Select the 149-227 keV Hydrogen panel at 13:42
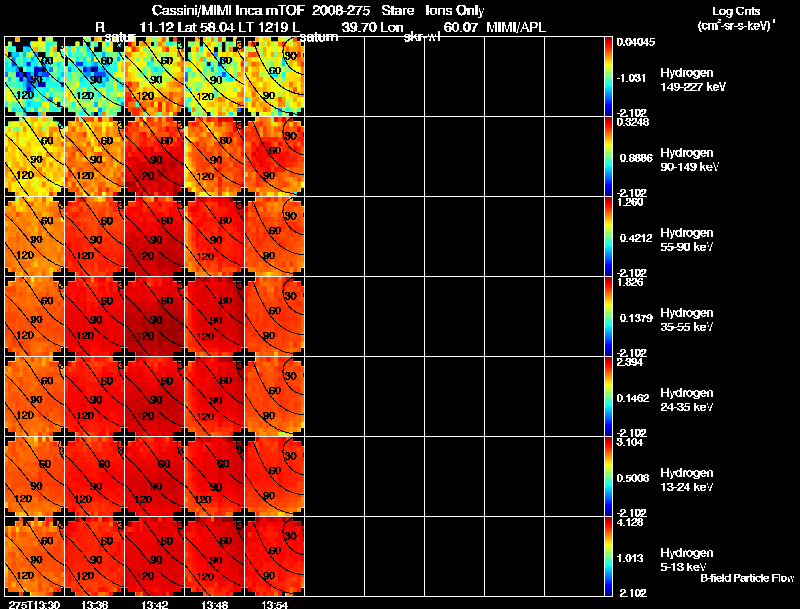Screen dimensions: 800x609 (155, 76)
